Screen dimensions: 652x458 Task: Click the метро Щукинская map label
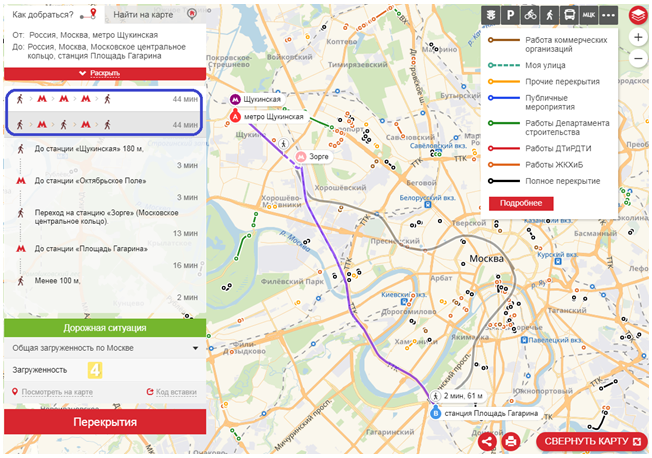click(274, 117)
